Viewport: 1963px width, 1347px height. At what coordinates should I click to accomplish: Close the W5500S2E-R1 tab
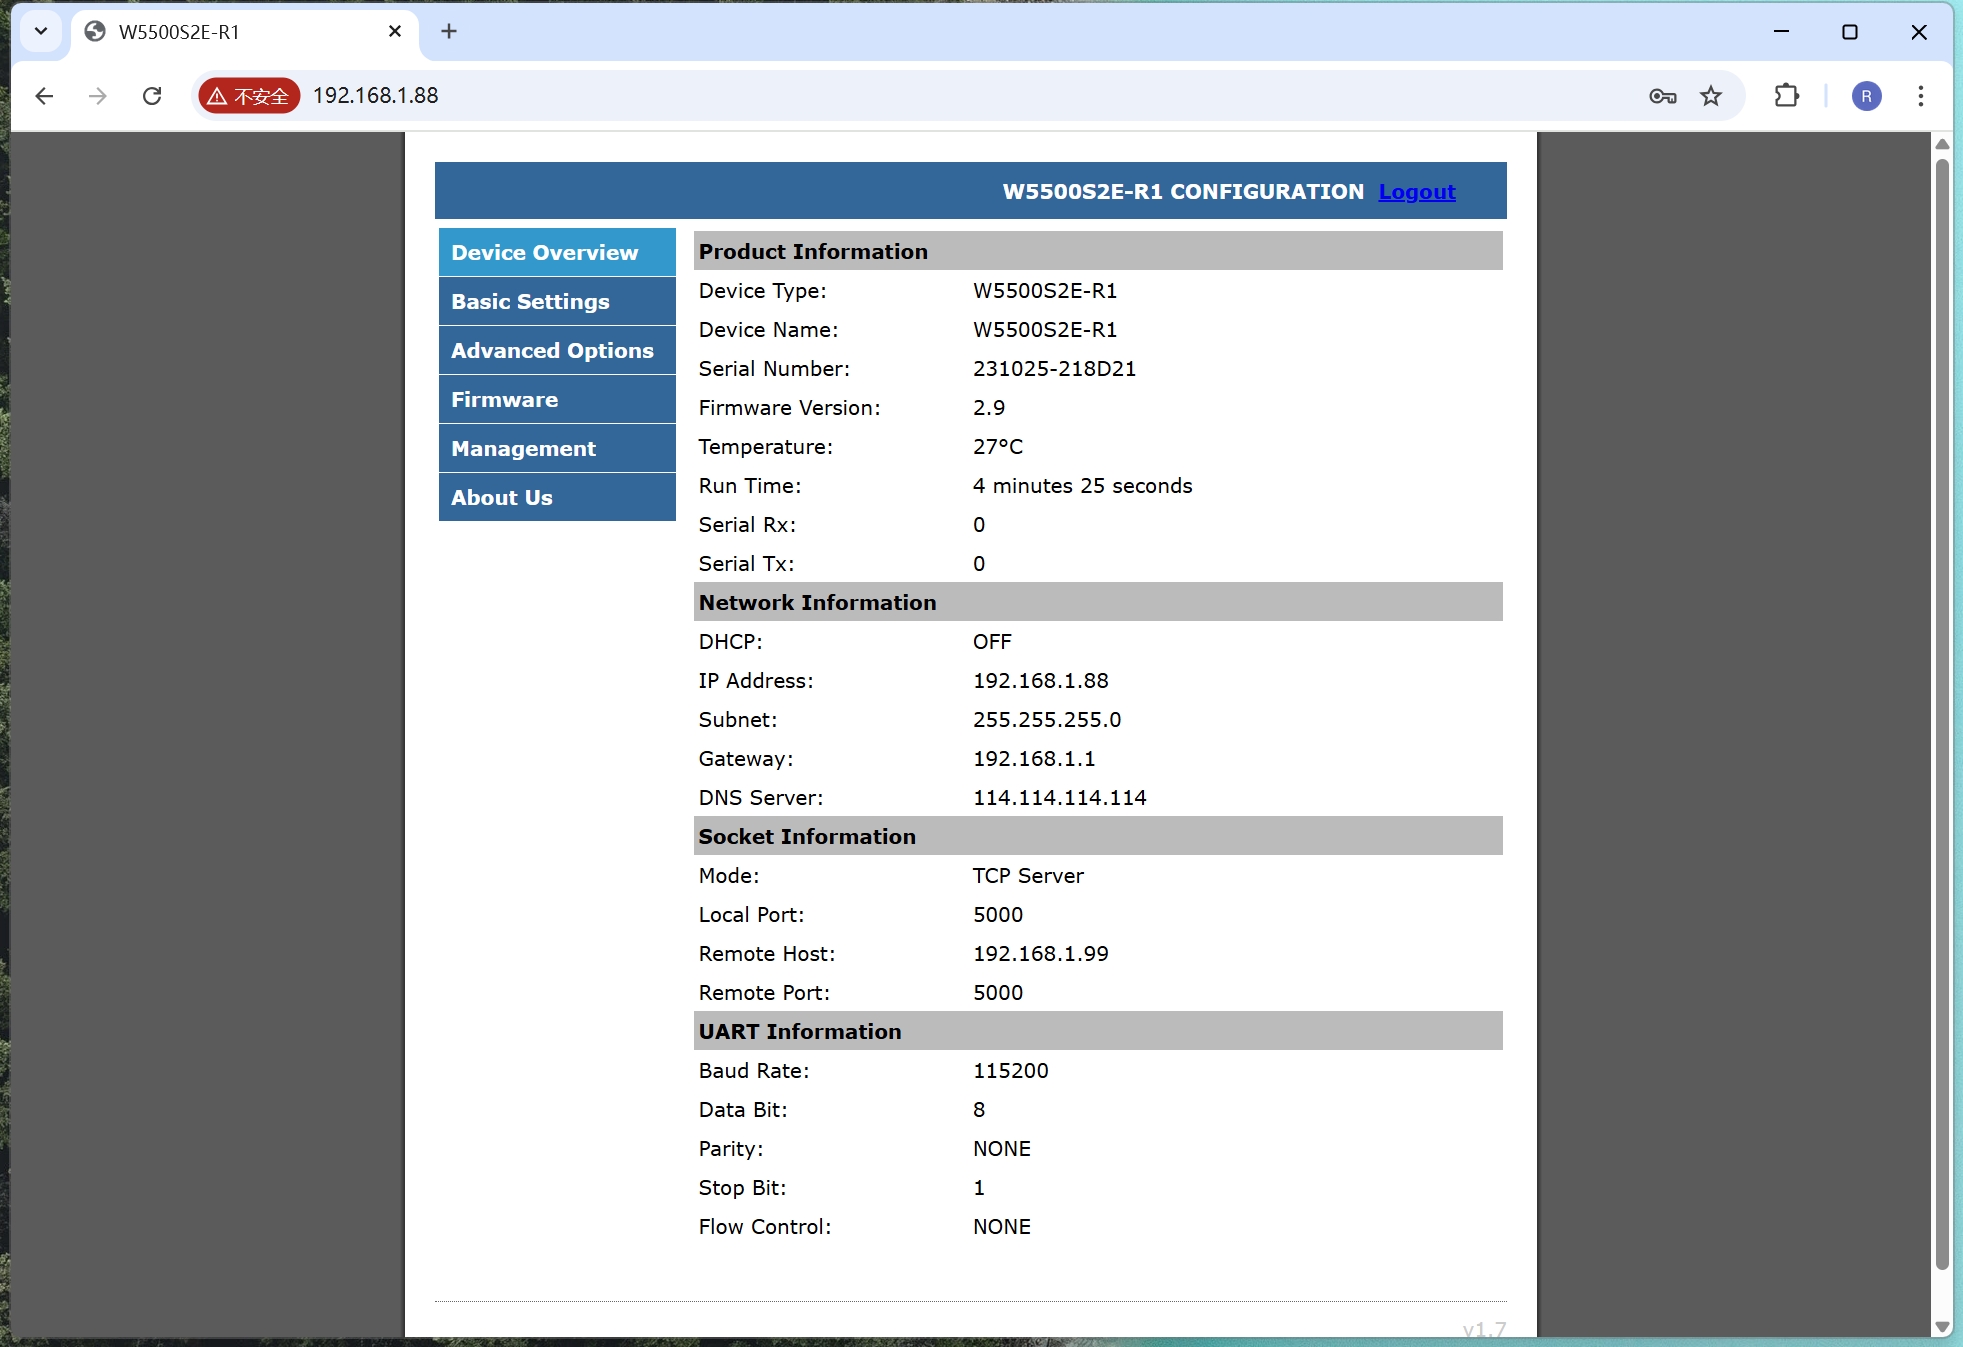[395, 32]
